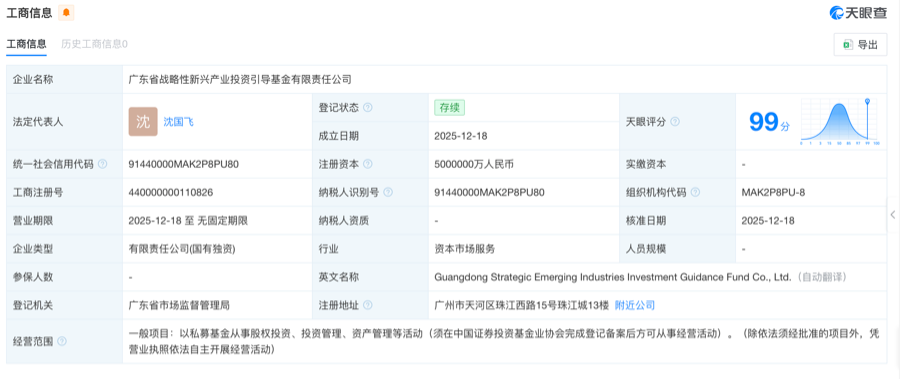The height and width of the screenshot is (379, 900).
Task: Click registration number 440000000110826
Action: pyautogui.click(x=170, y=192)
